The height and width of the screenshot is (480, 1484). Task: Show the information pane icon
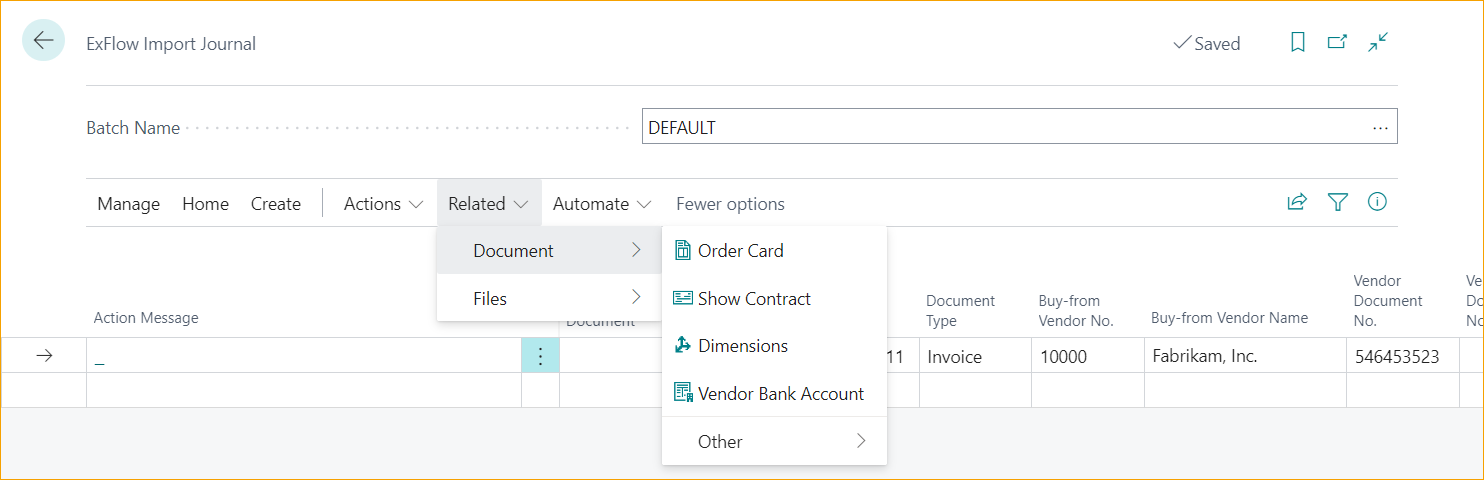(1377, 203)
